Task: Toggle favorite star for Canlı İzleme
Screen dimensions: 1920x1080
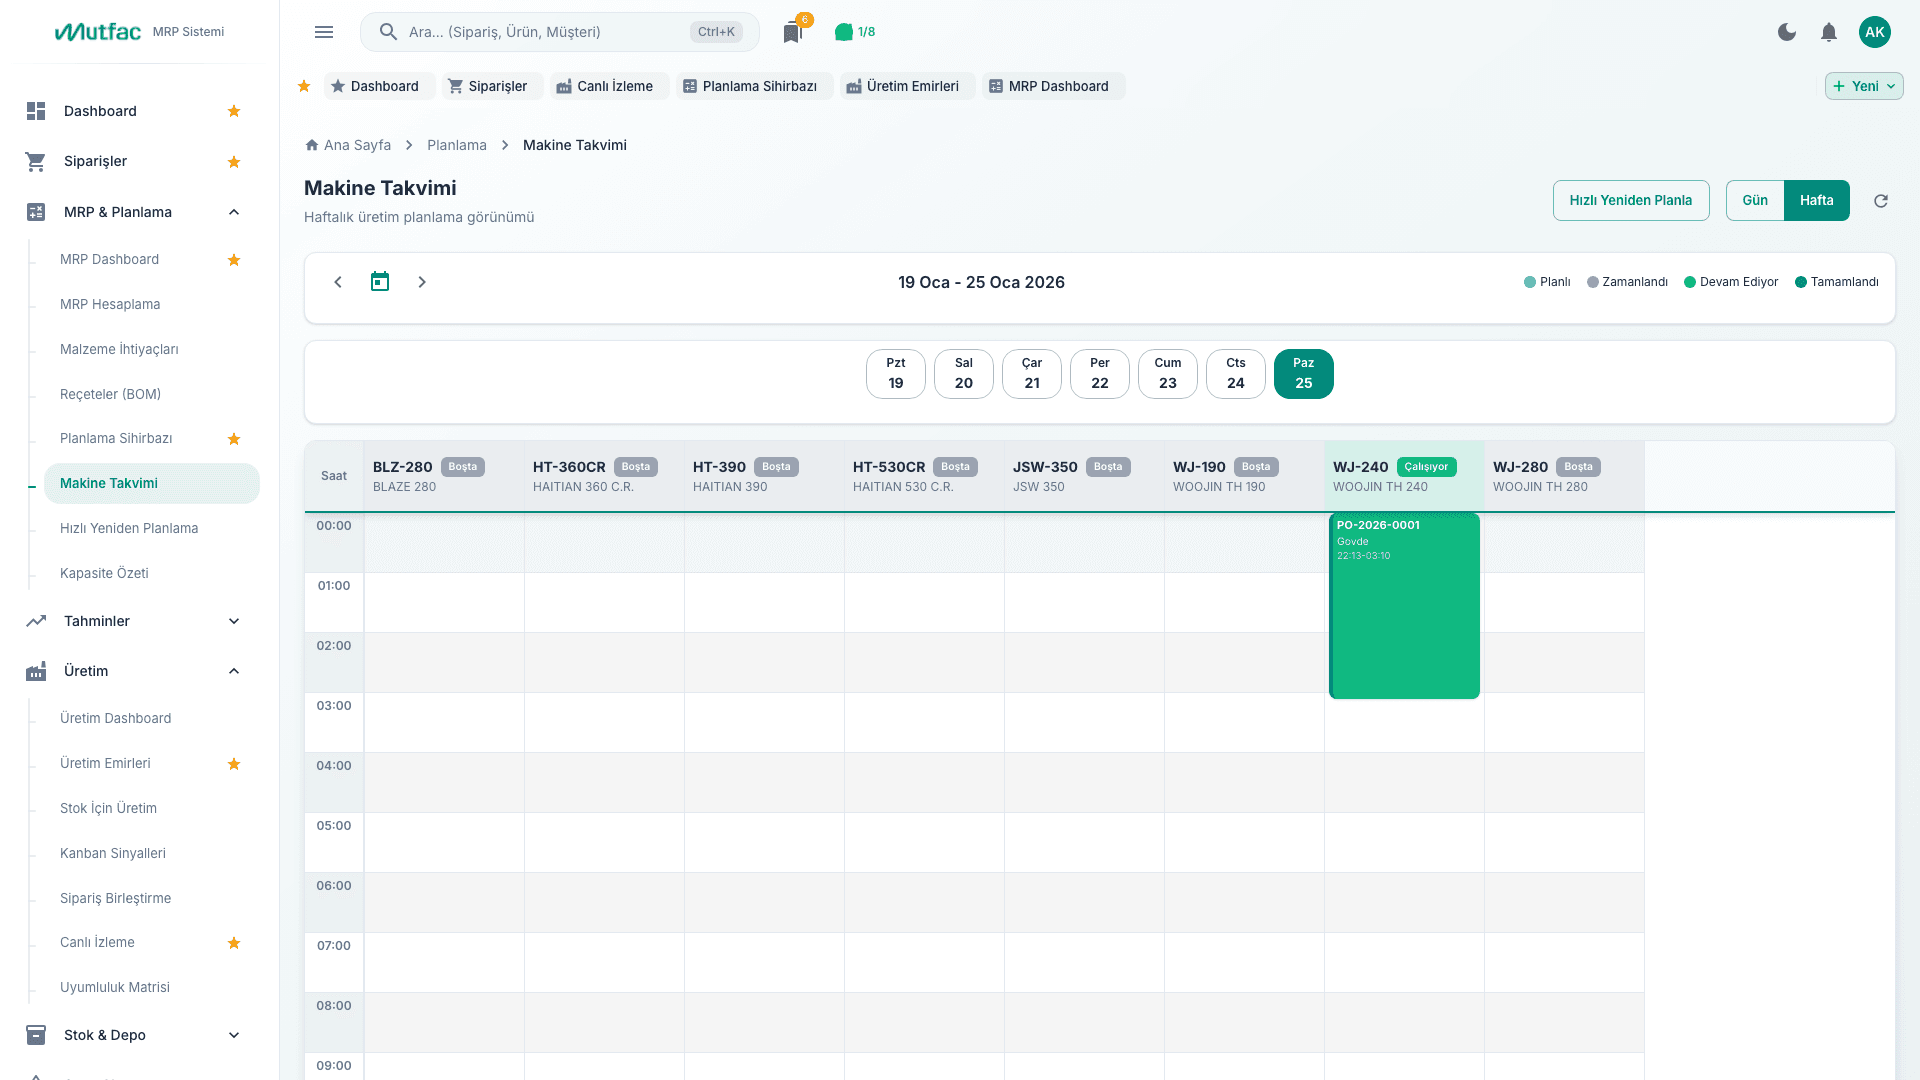Action: coord(234,943)
